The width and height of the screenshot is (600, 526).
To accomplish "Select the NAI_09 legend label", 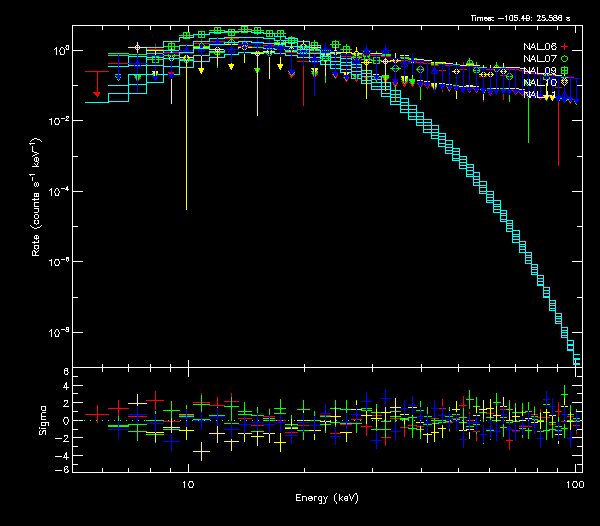I will [540, 71].
